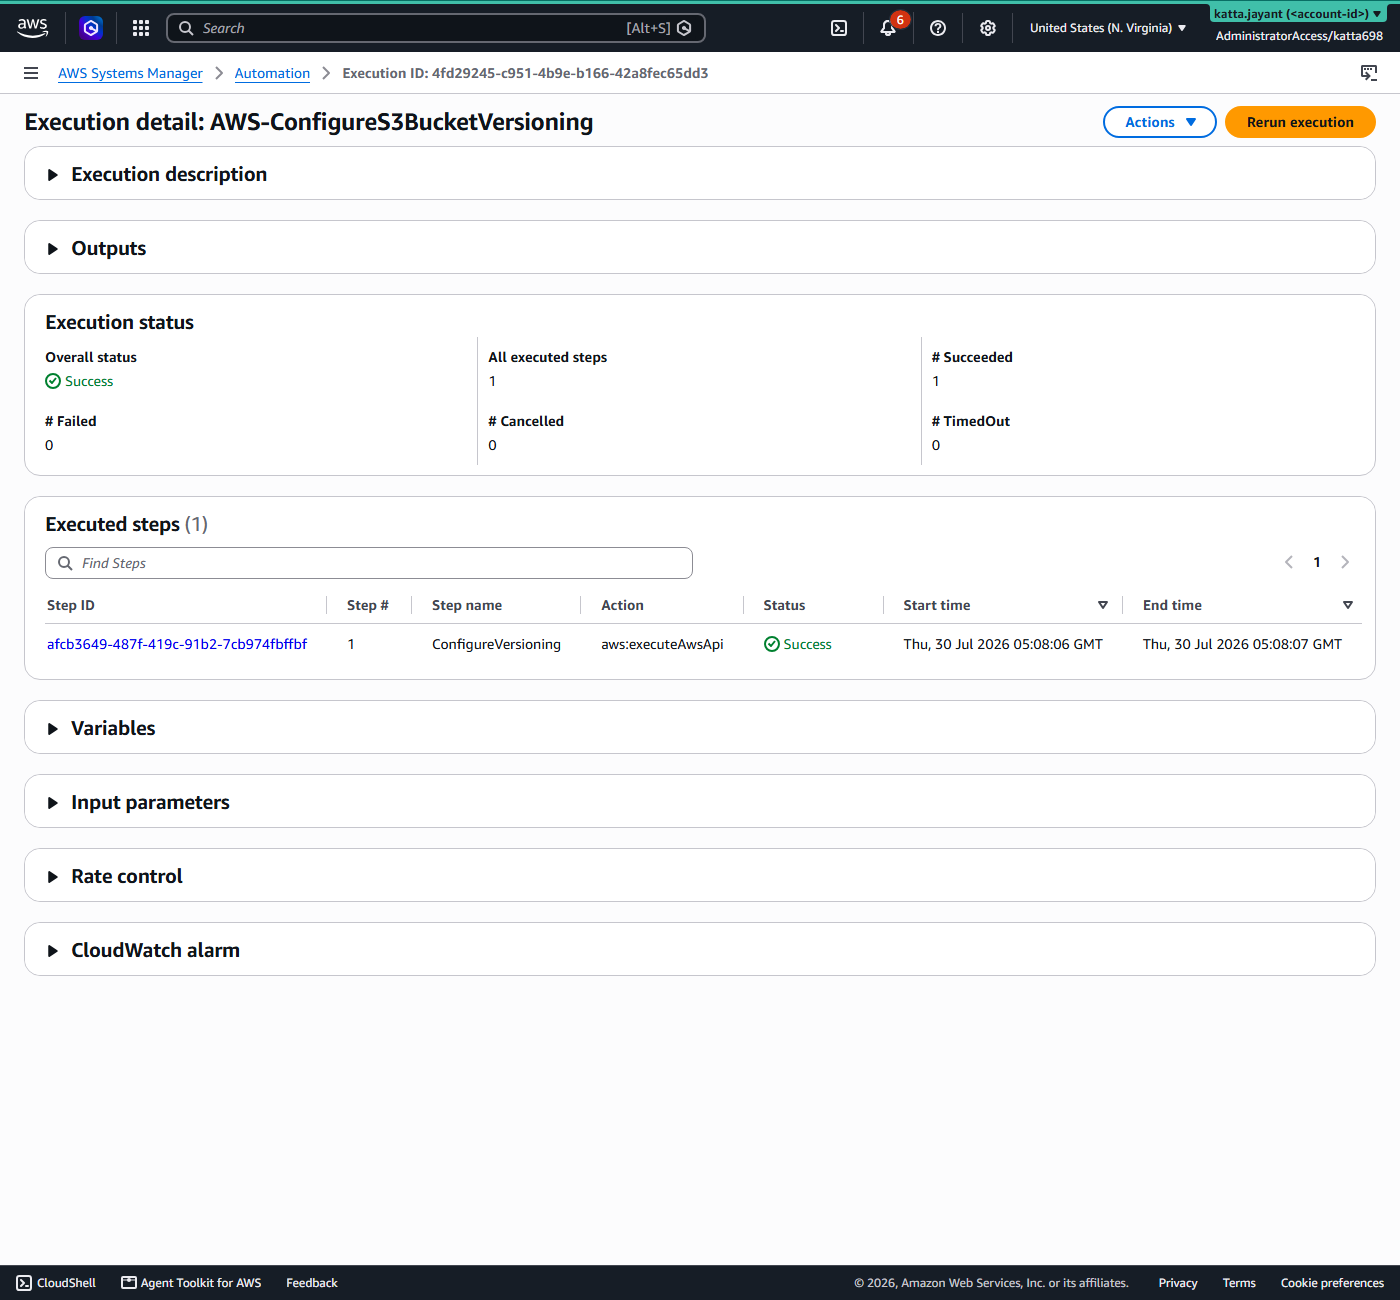
Task: Click the purple Amazon Q icon
Action: 91,28
